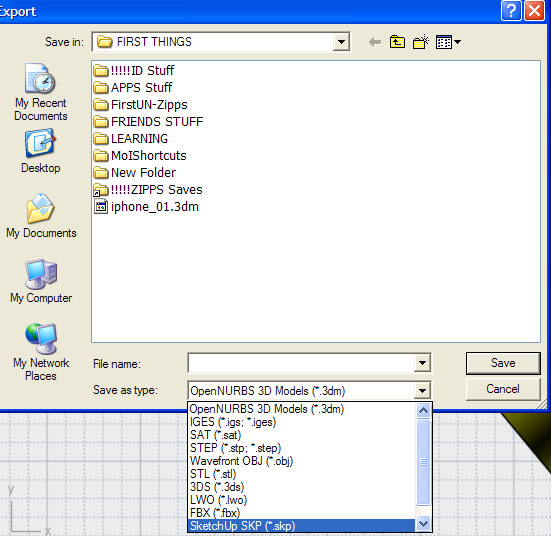The width and height of the screenshot is (551, 536).
Task: Open My Computer in places bar
Action: tap(41, 281)
